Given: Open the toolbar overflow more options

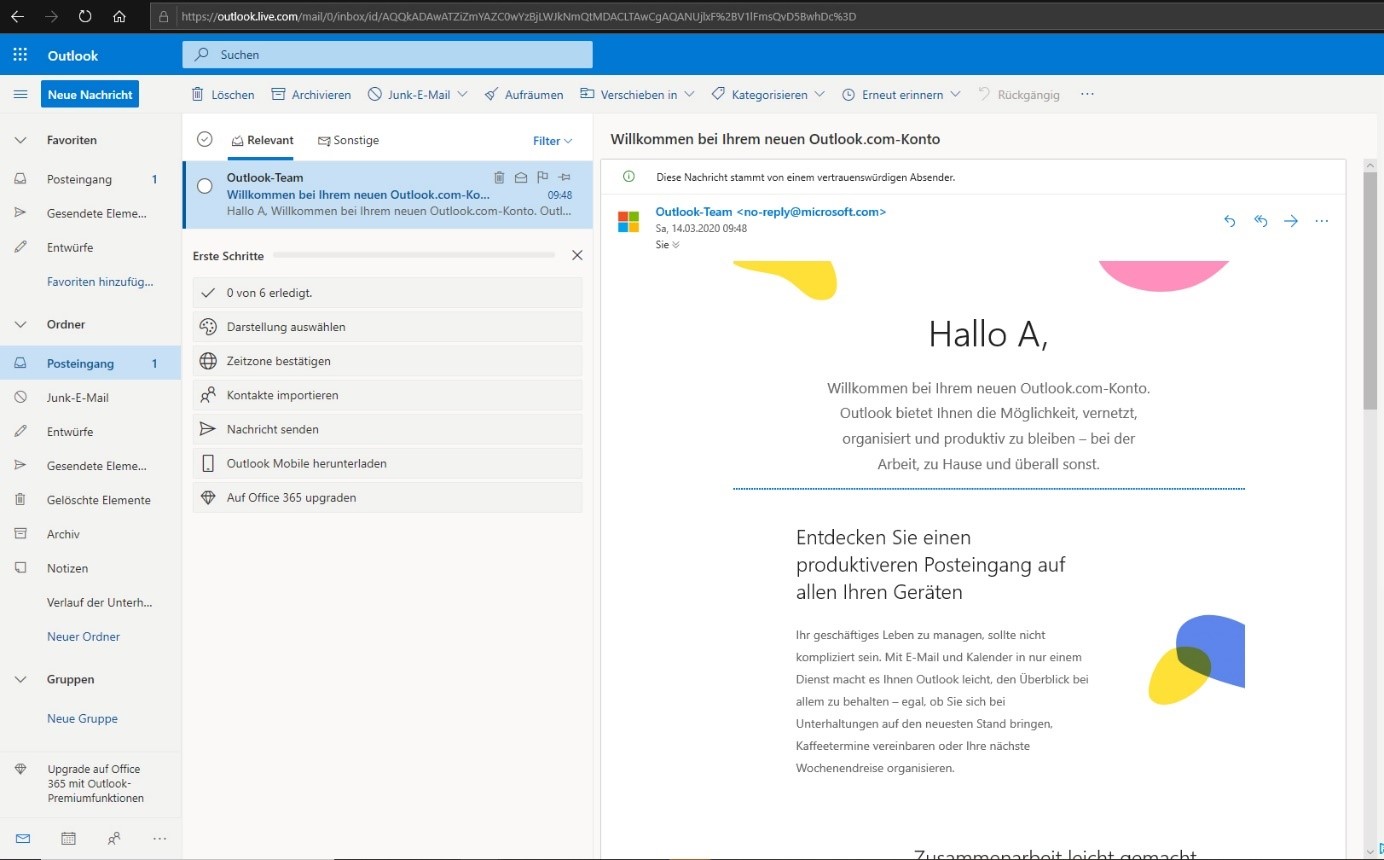Looking at the screenshot, I should click(x=1088, y=95).
